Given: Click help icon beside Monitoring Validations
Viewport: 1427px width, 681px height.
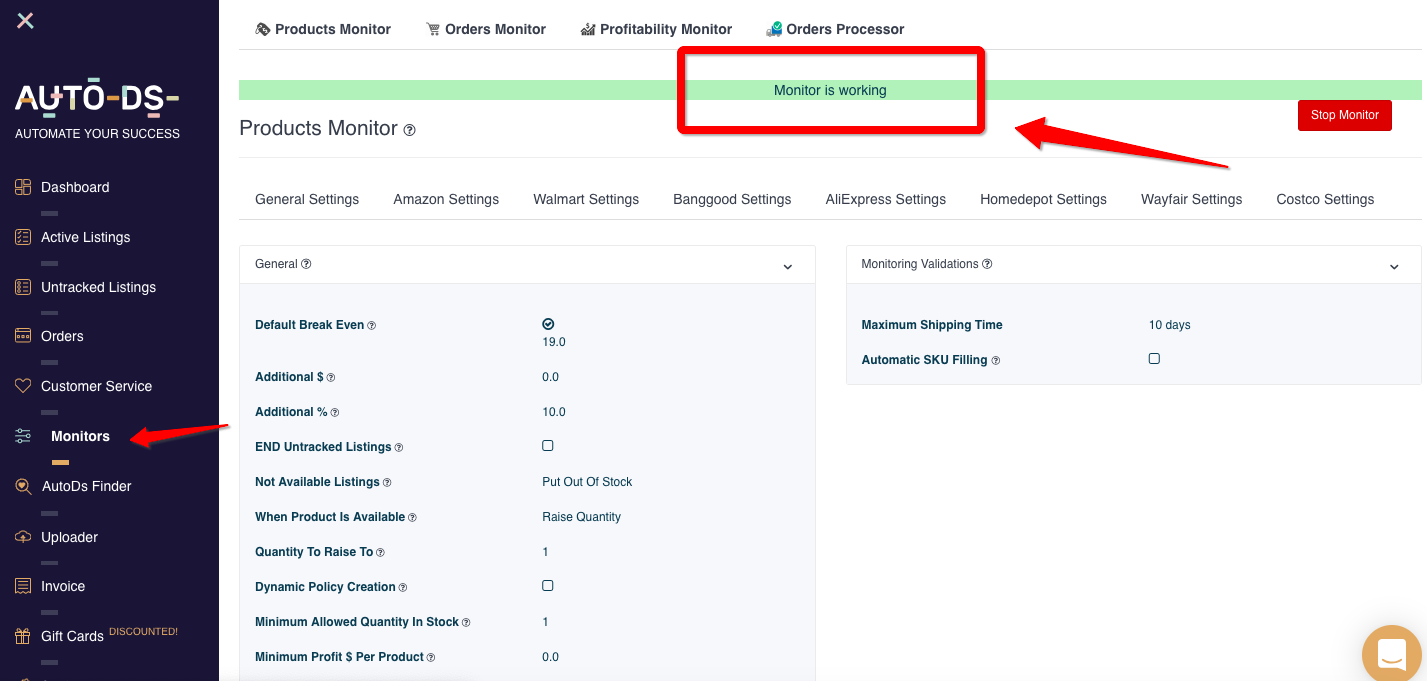Looking at the screenshot, I should pyautogui.click(x=987, y=264).
